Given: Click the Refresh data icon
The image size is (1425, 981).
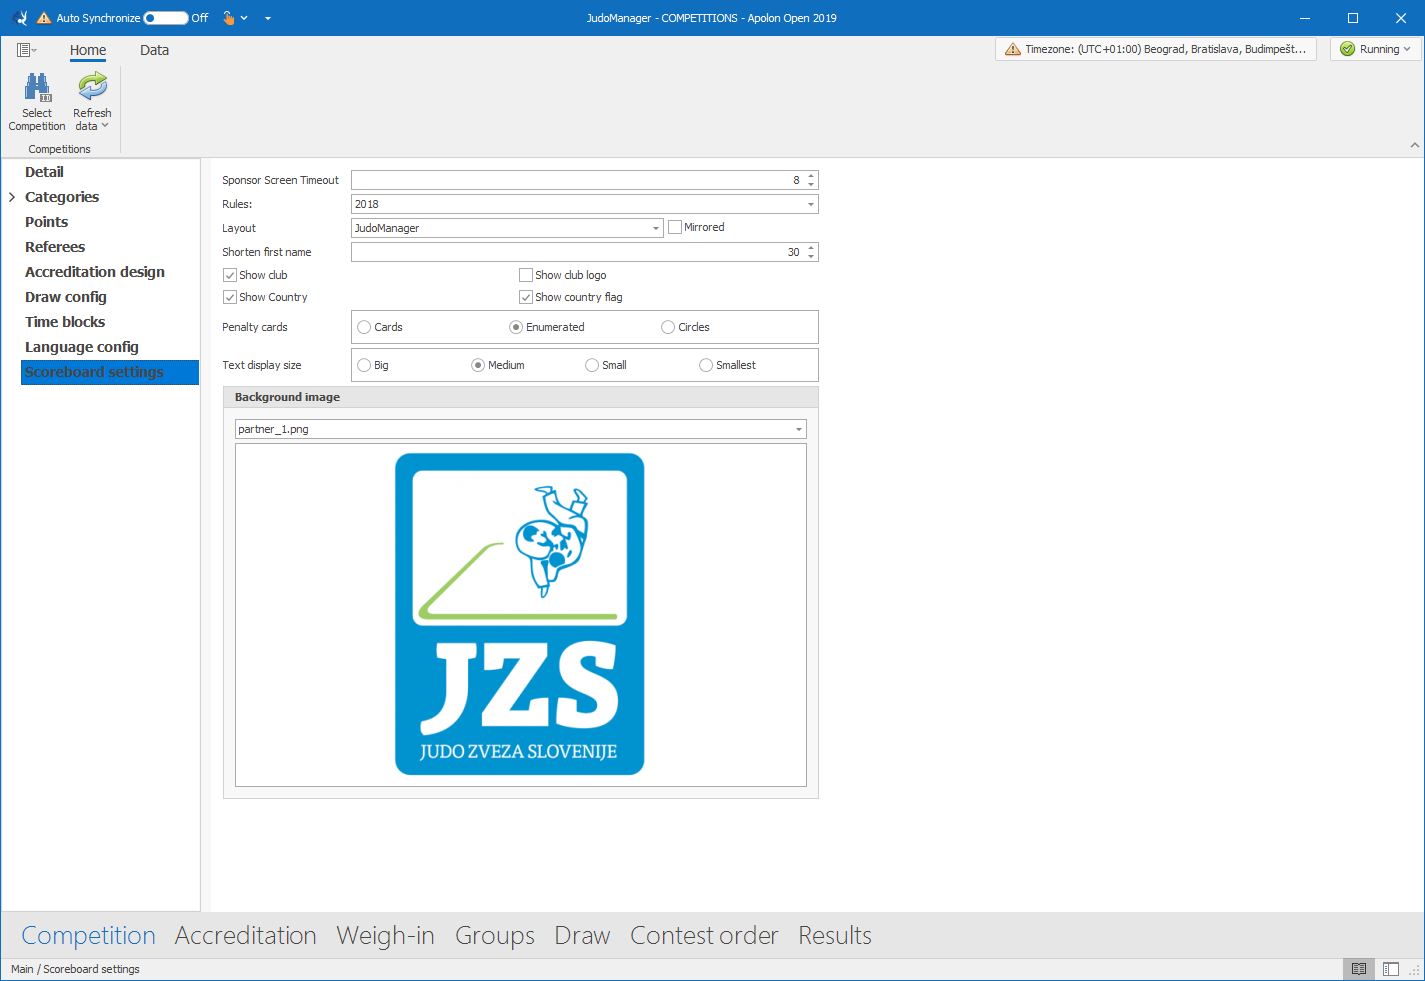Looking at the screenshot, I should tap(92, 87).
